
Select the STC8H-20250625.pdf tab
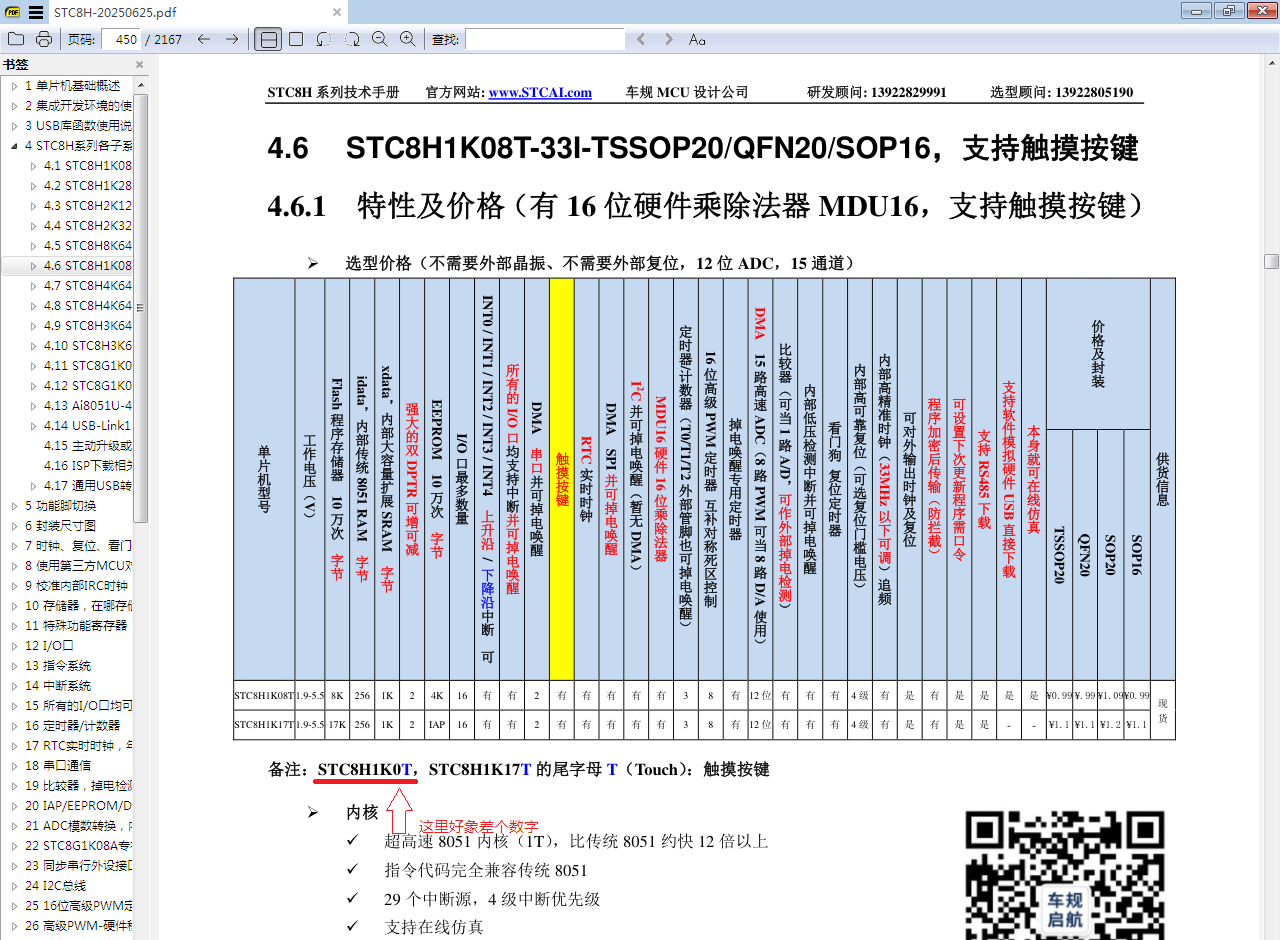[x=198, y=12]
